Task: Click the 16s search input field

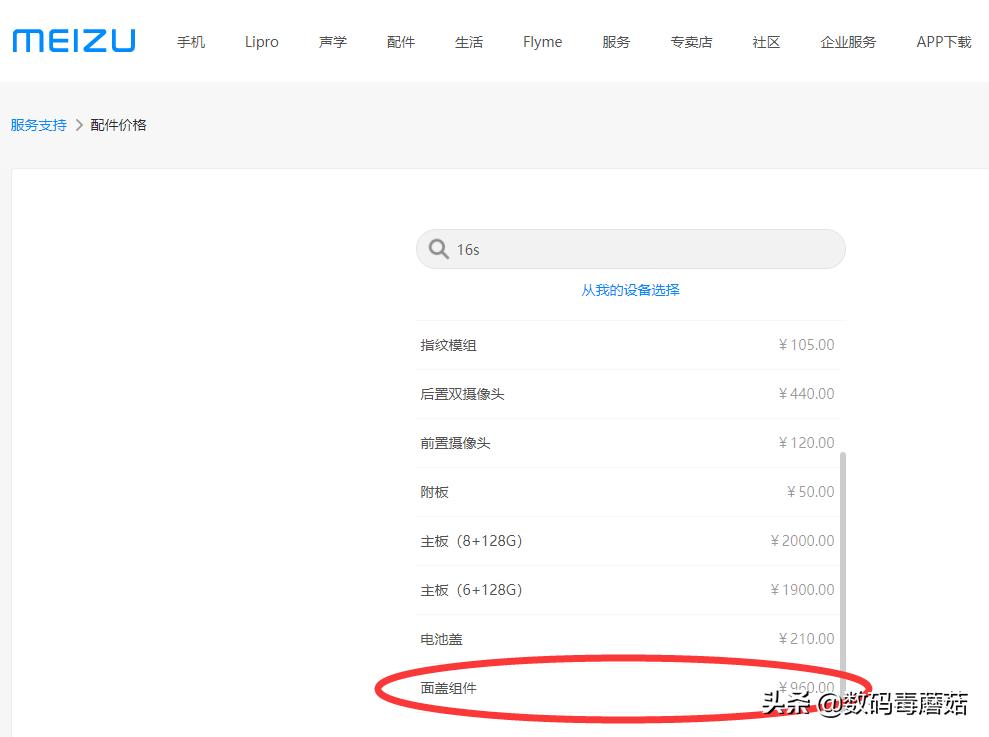Action: coord(630,248)
